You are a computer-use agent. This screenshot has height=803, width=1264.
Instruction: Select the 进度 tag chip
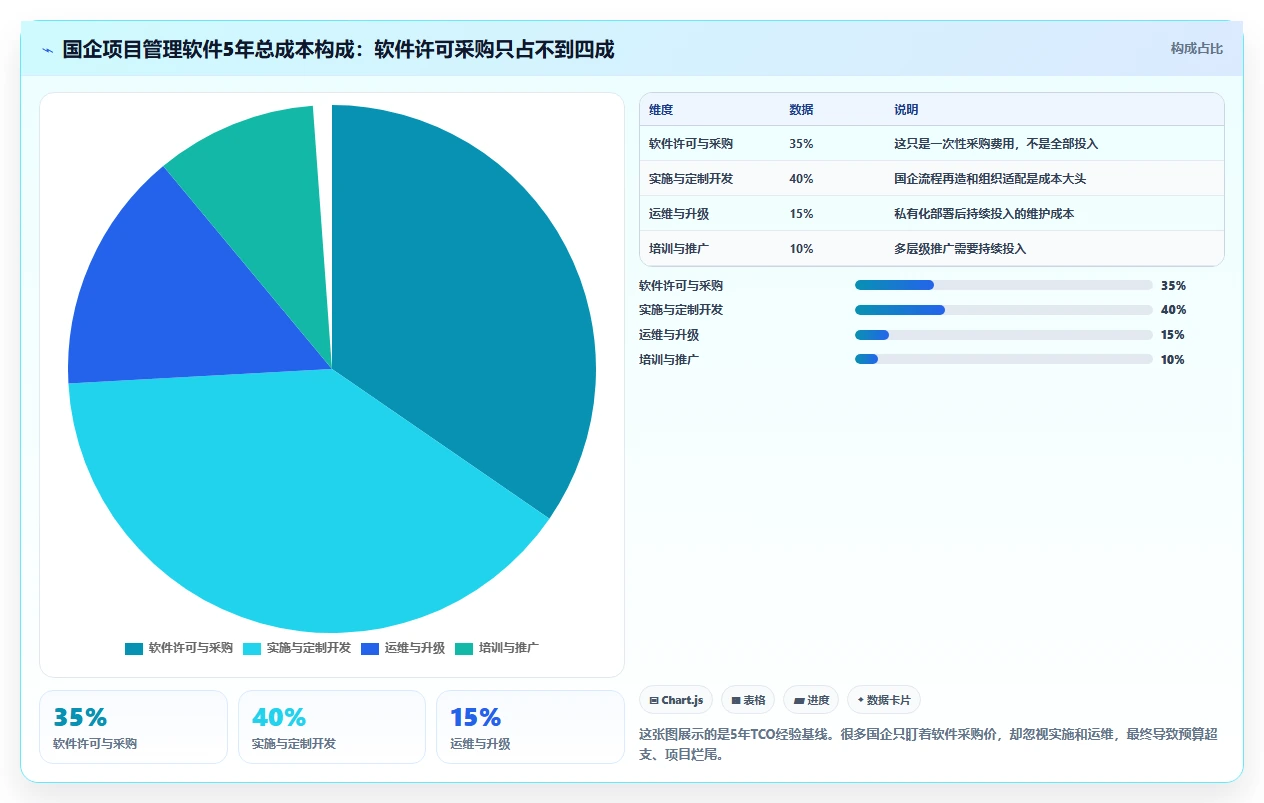[x=811, y=700]
